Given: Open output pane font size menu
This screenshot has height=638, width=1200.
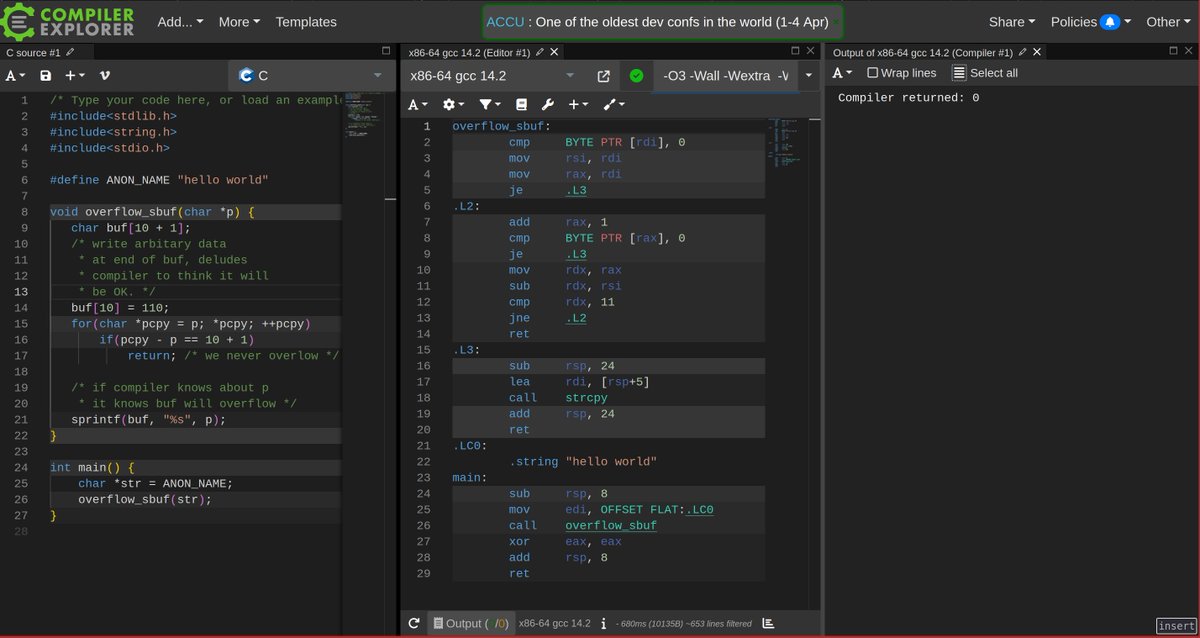Looking at the screenshot, I should click(842, 73).
